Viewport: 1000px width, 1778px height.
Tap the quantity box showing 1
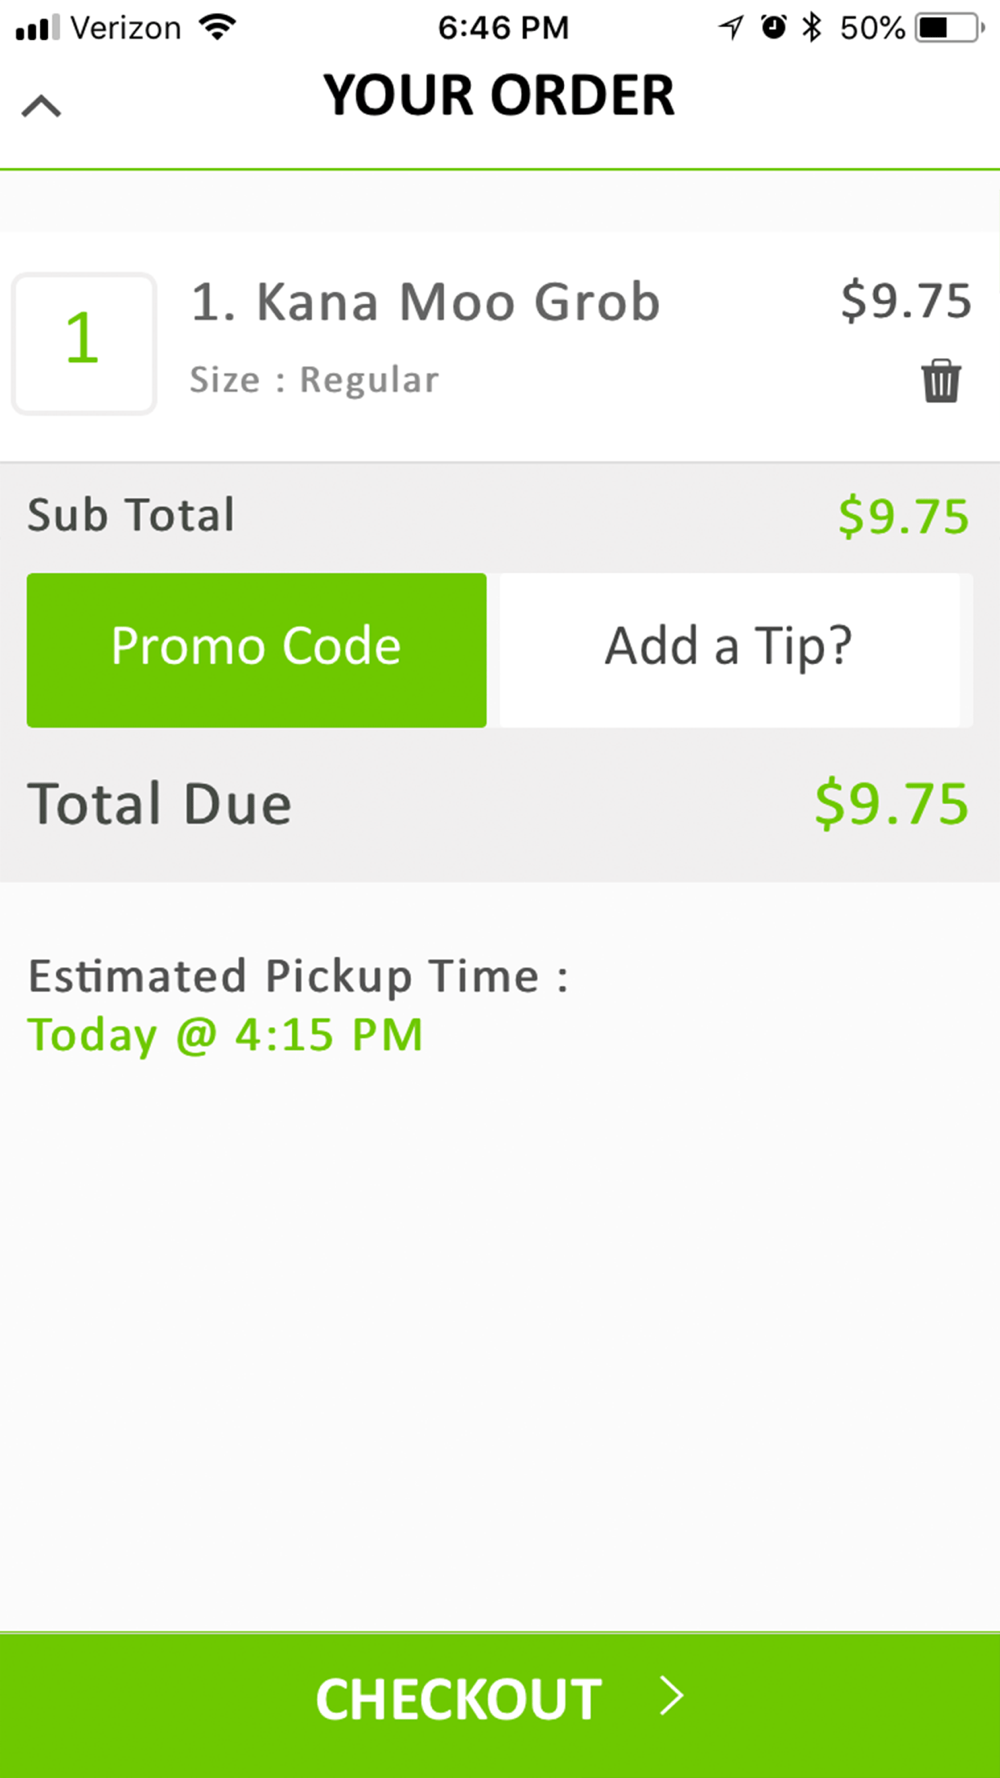84,343
